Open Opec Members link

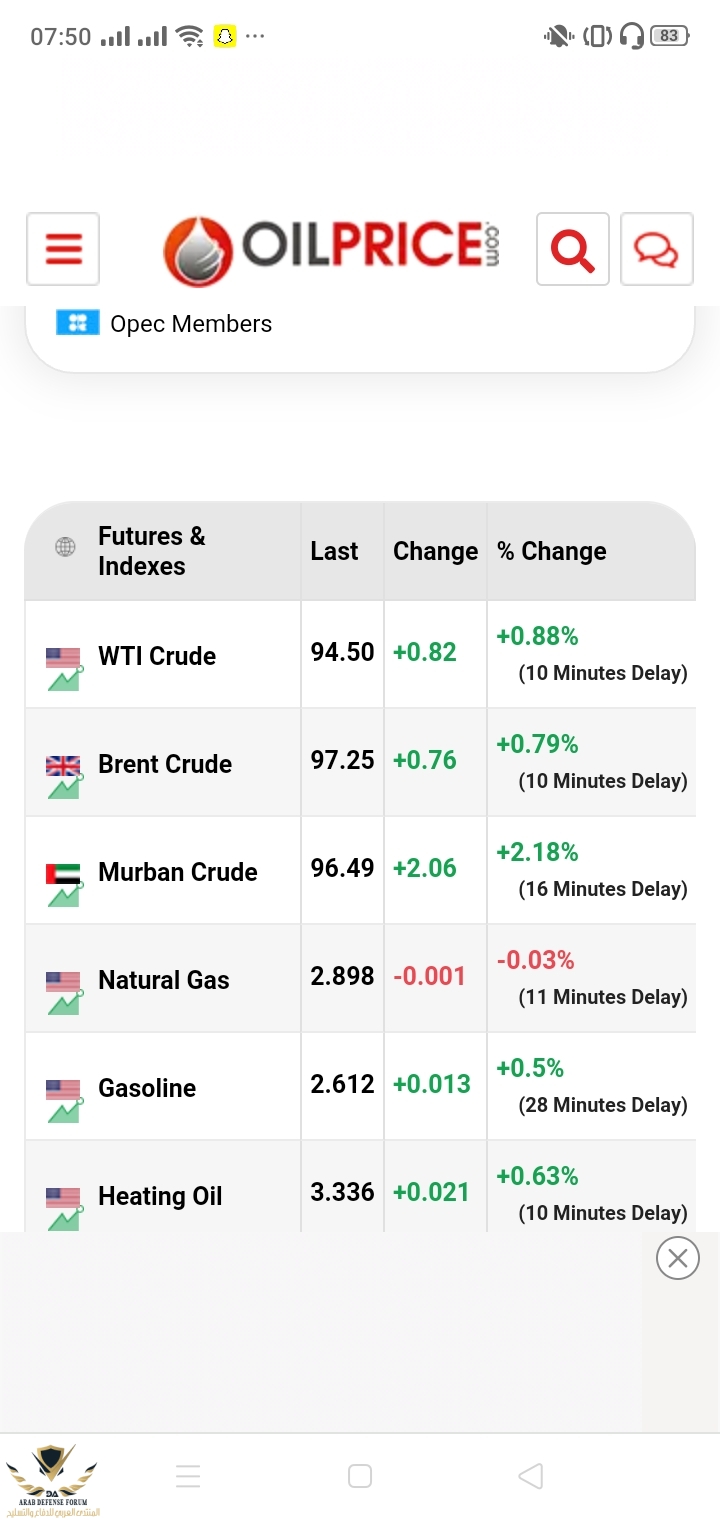click(191, 324)
